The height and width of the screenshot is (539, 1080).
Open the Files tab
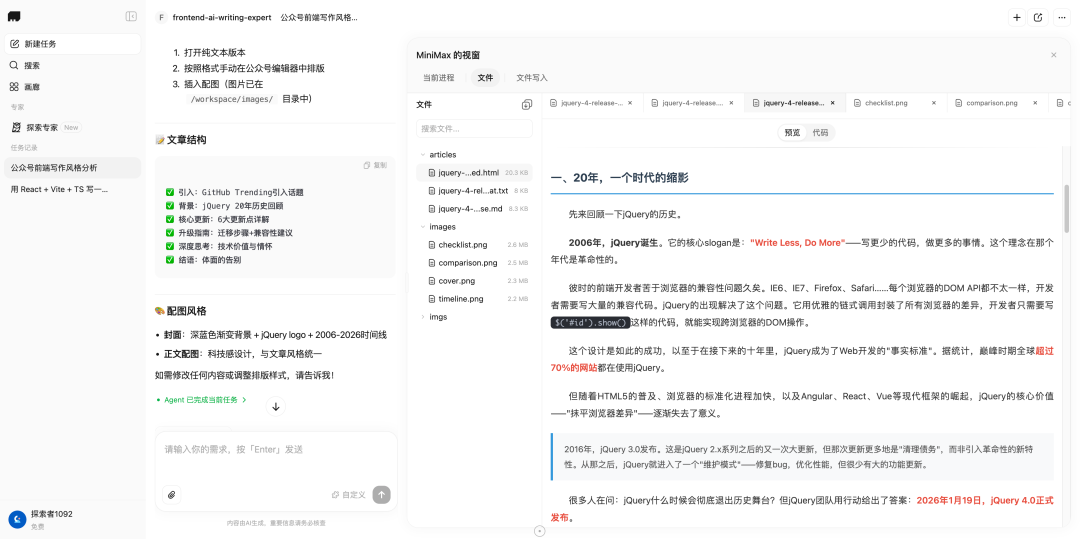click(x=486, y=78)
